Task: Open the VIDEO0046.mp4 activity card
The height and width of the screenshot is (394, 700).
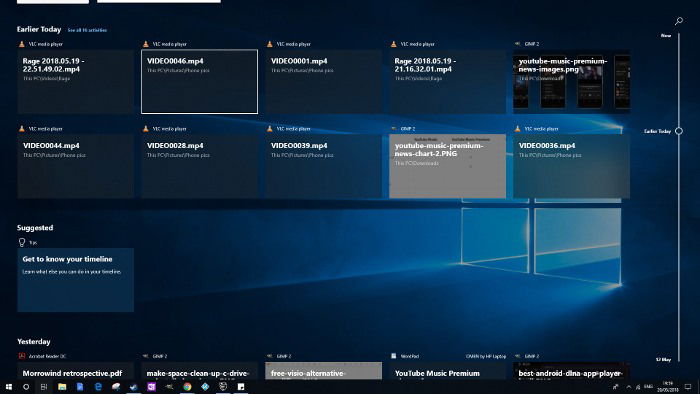Action: click(200, 81)
